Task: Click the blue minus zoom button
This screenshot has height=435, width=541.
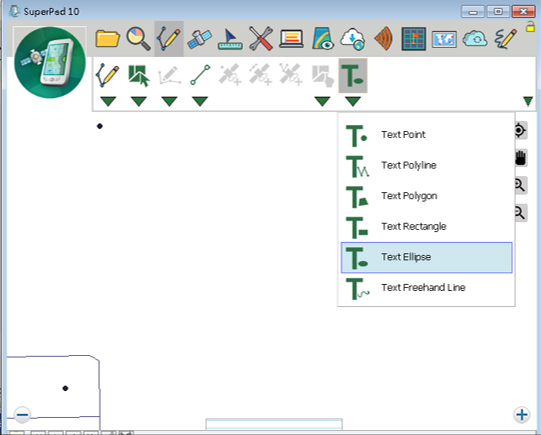Action: pyautogui.click(x=23, y=415)
